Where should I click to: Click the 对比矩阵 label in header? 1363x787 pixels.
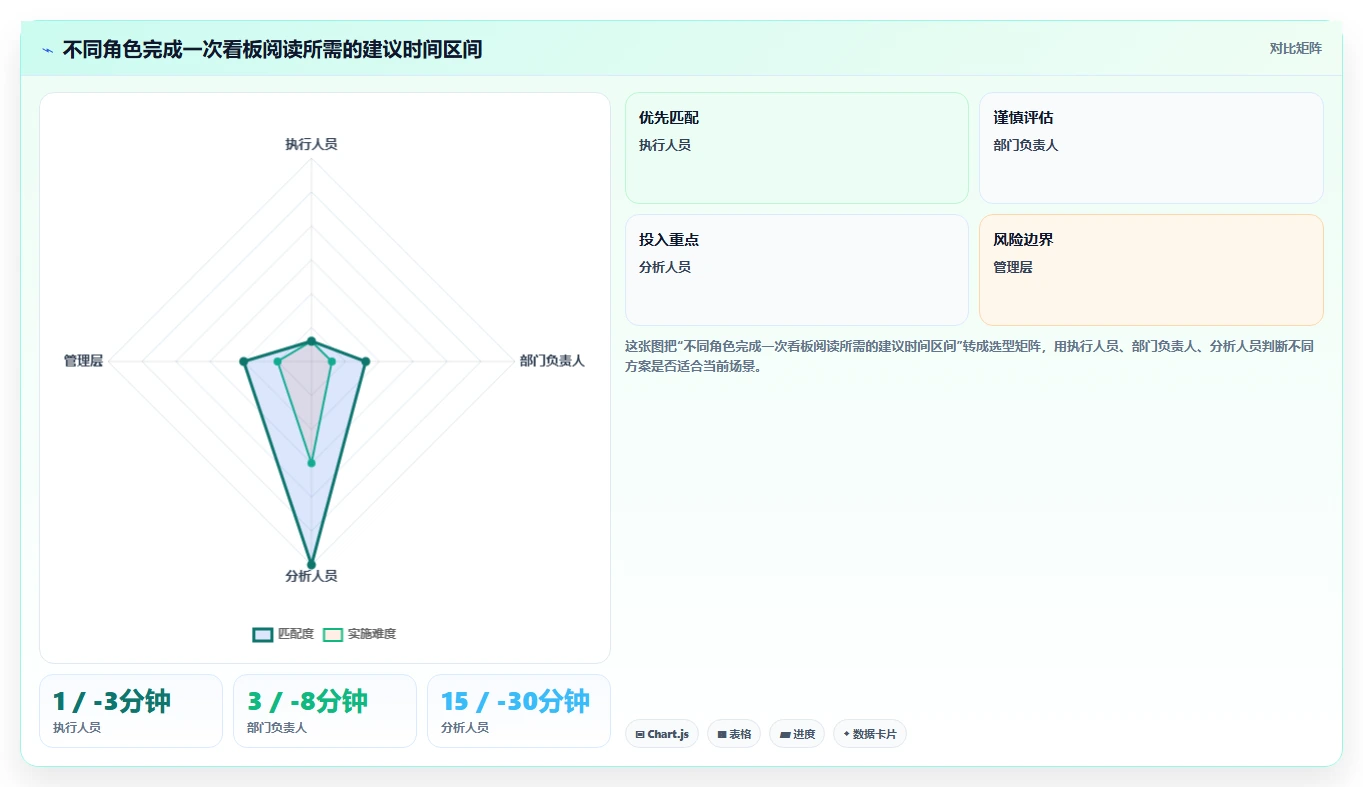[x=1295, y=49]
